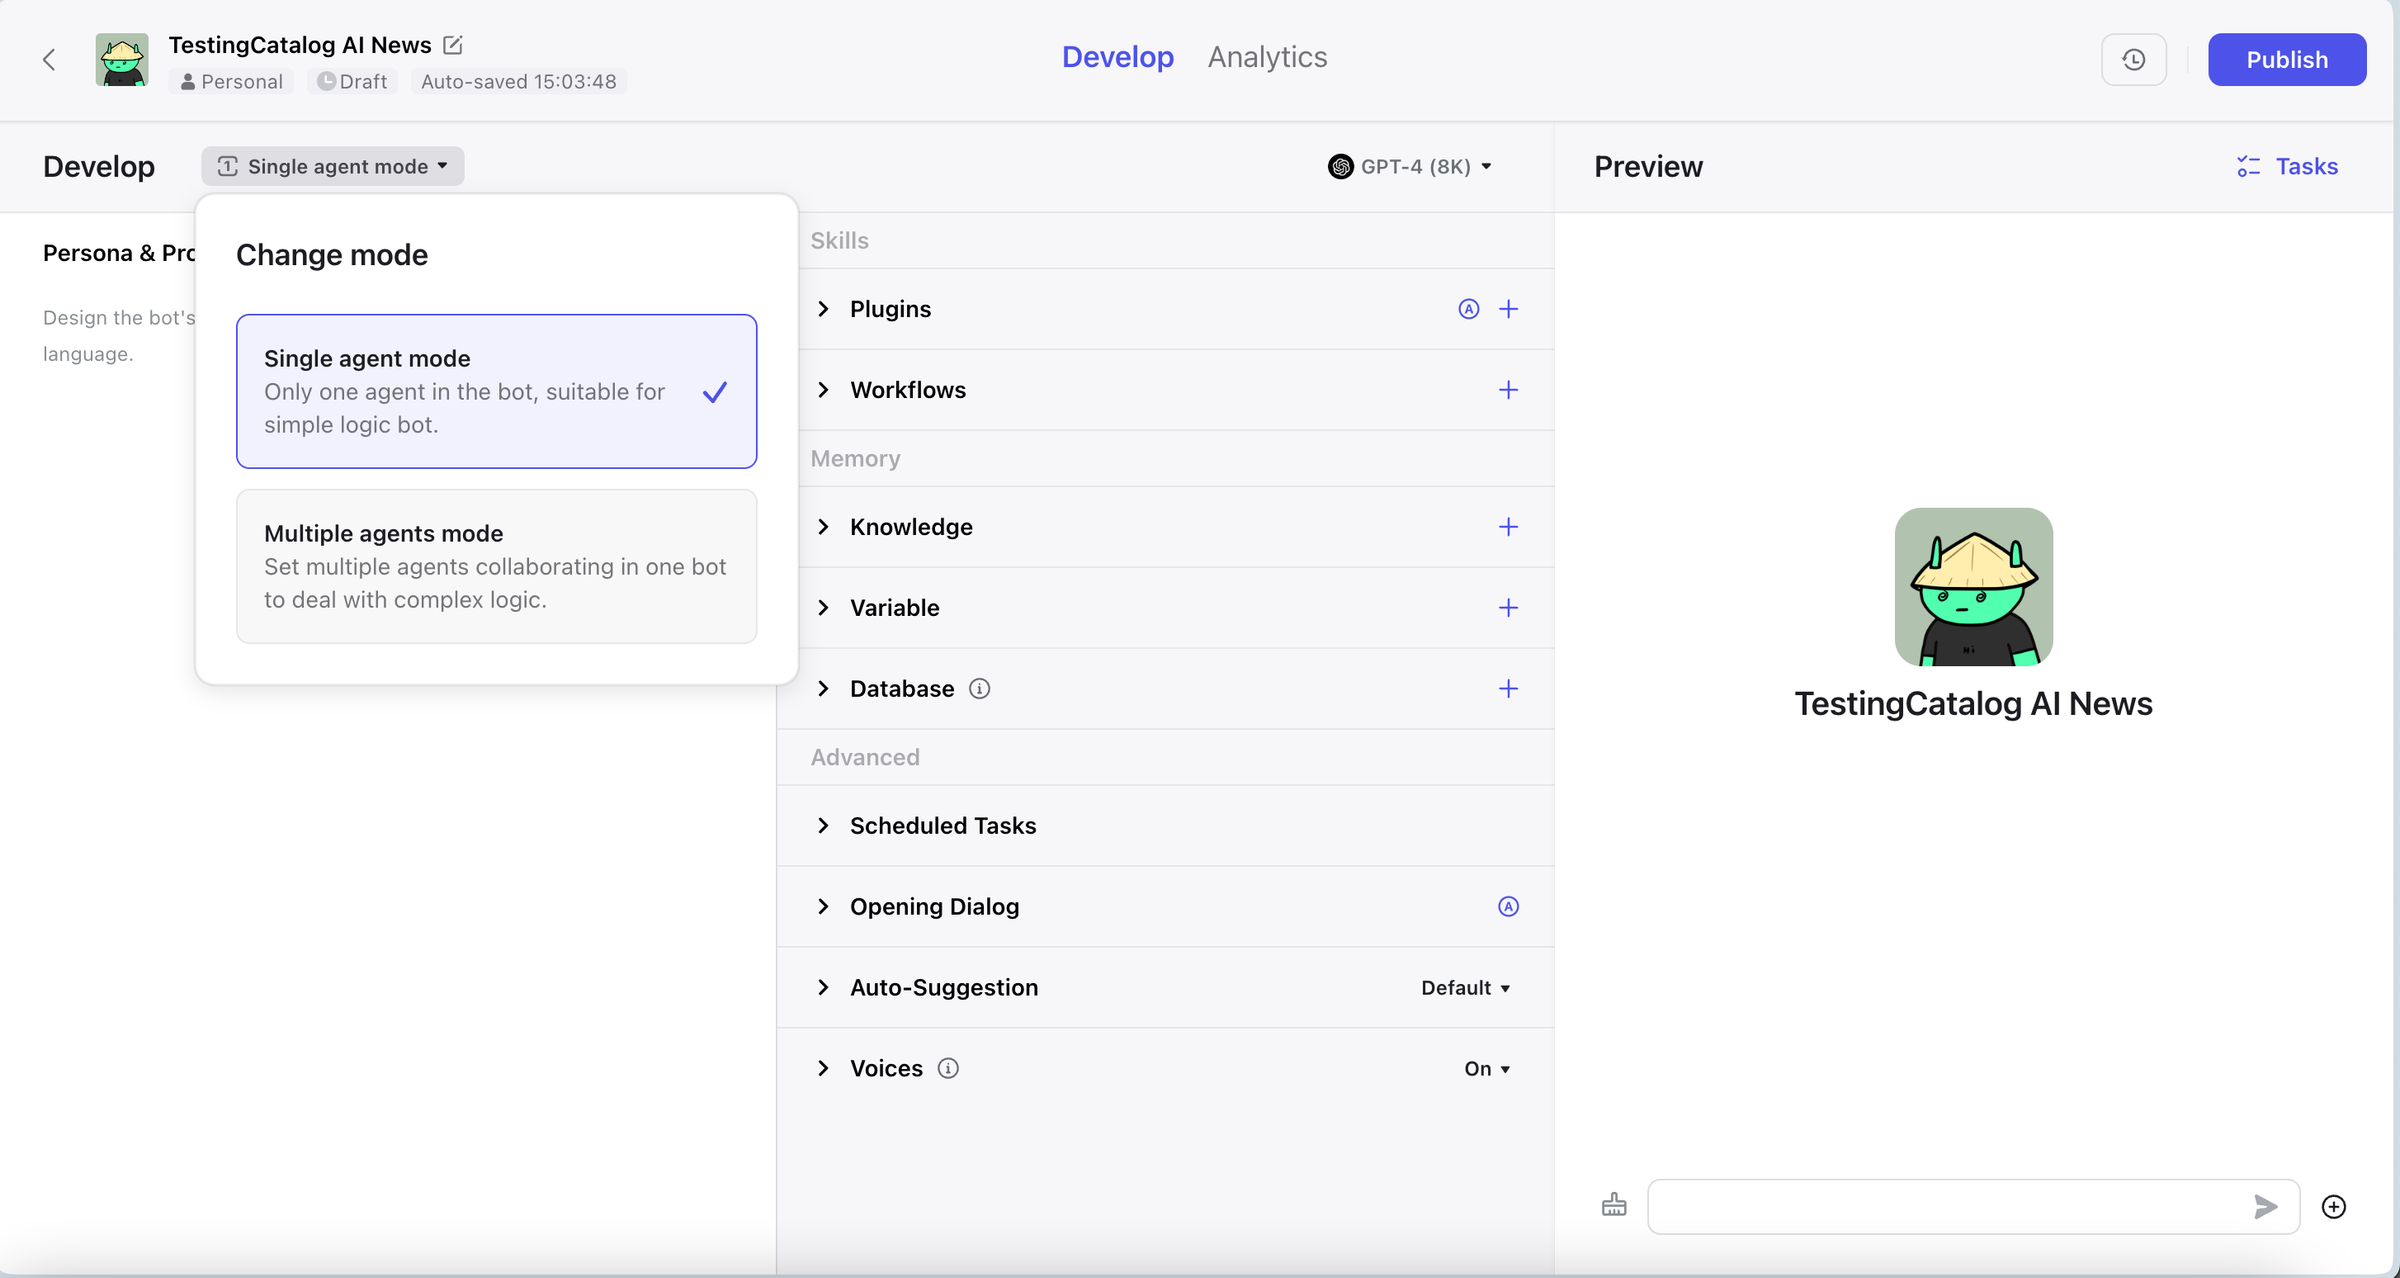Open the Tasks panel in Preview

point(2288,166)
